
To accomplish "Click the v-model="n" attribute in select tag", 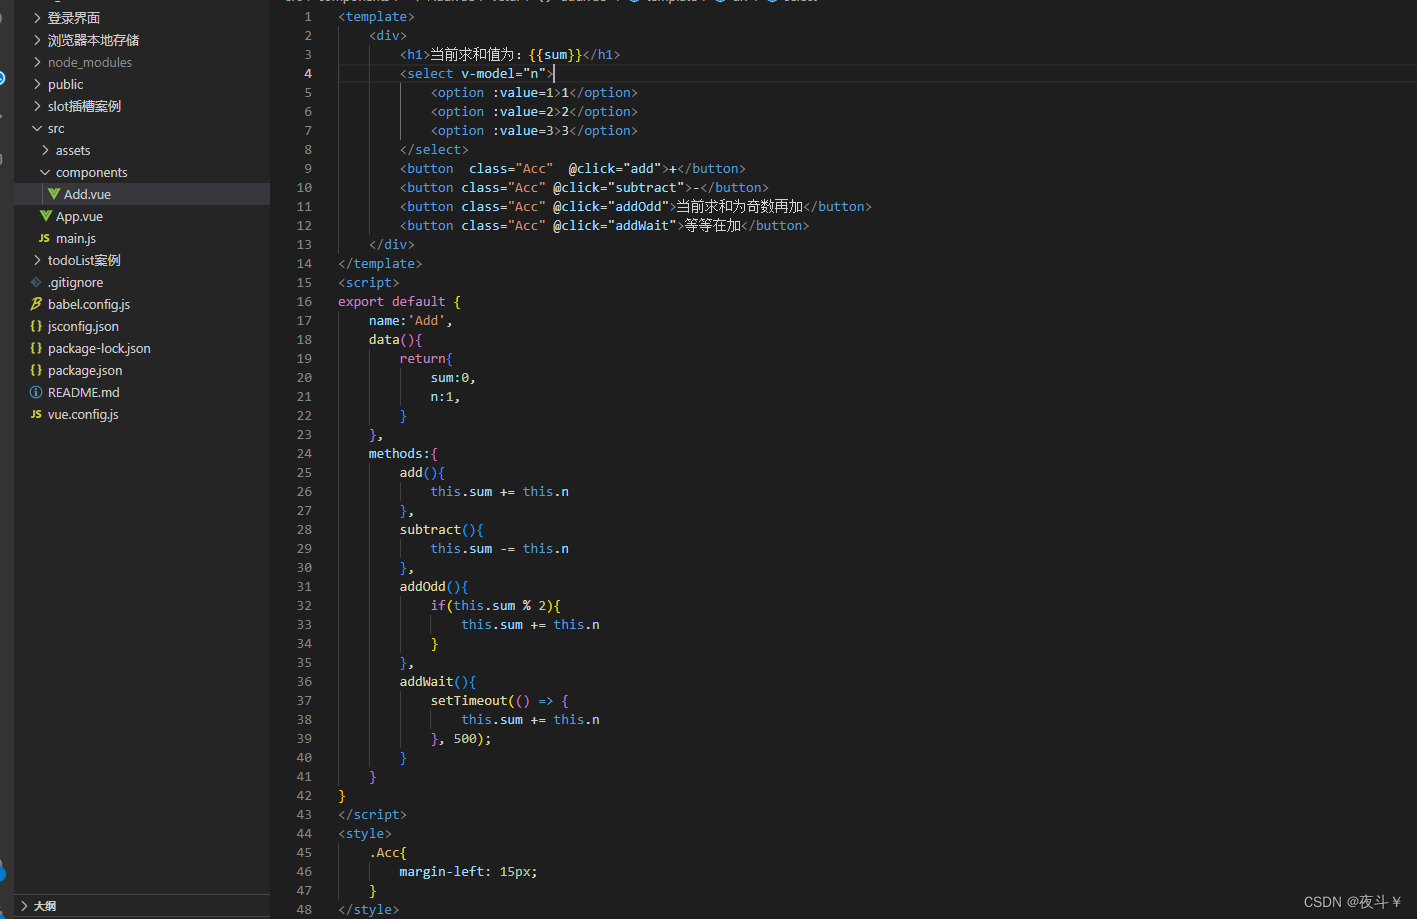I will coord(504,74).
